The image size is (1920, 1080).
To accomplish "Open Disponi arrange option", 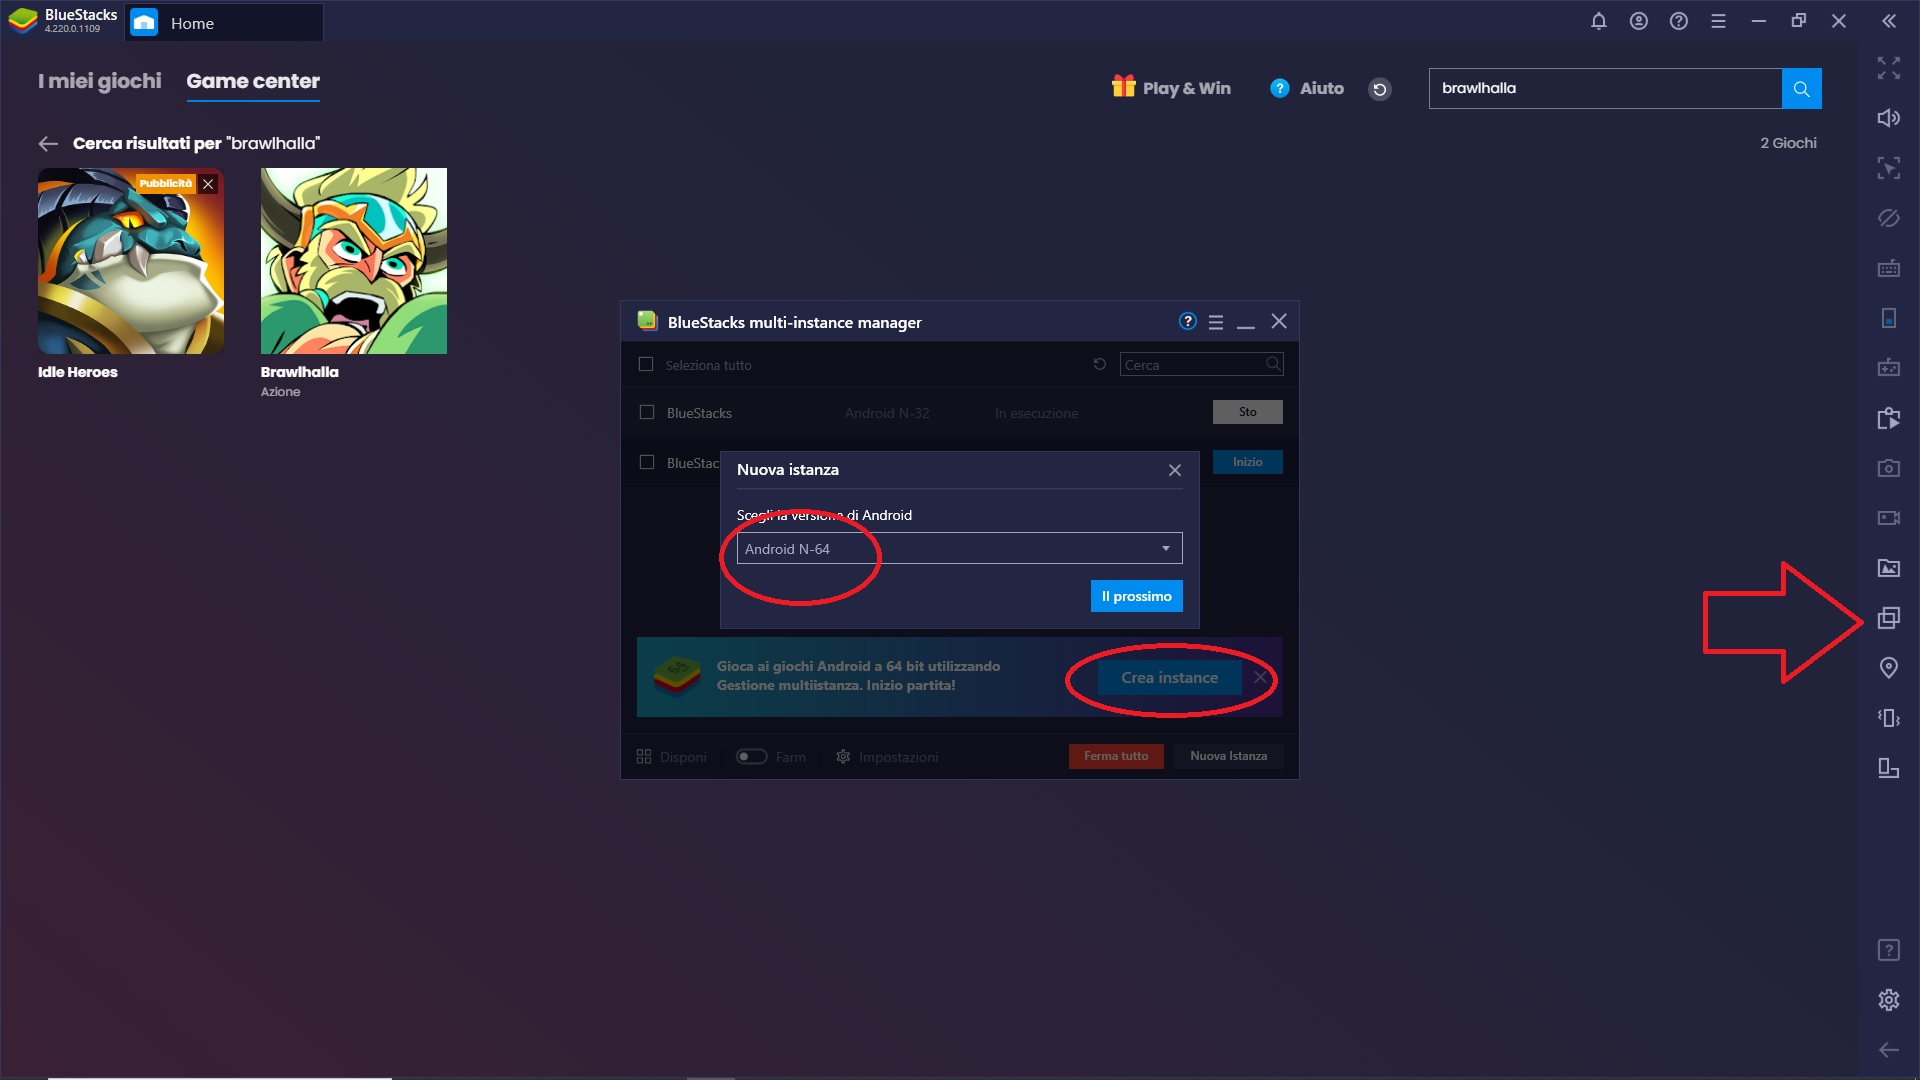I will pos(671,757).
